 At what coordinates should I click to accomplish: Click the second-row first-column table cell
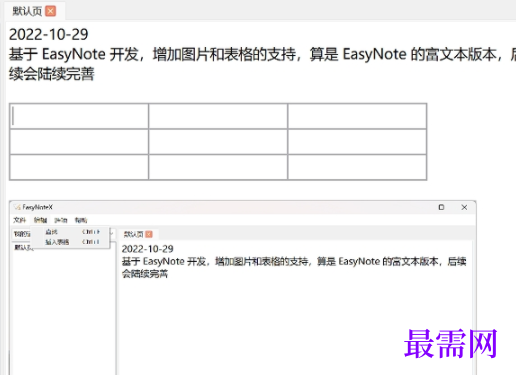79,142
